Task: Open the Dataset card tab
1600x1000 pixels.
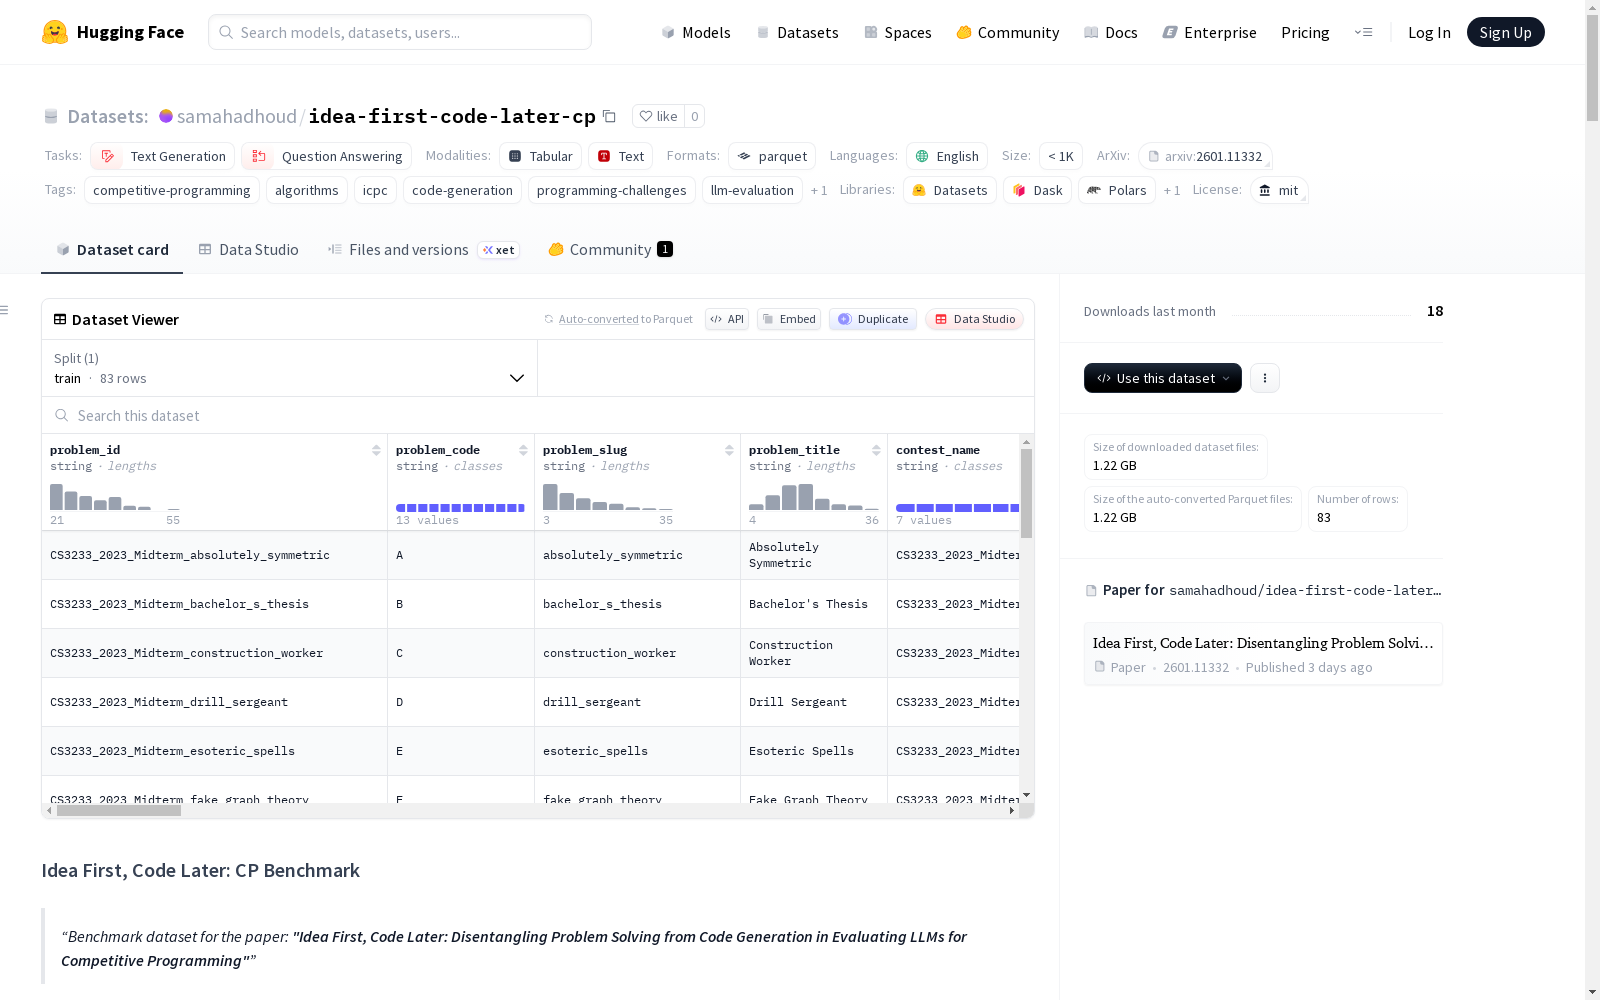Action: (x=112, y=250)
